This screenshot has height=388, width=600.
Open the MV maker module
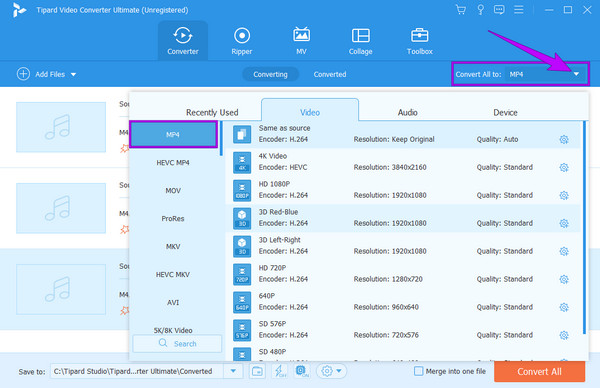(301, 41)
